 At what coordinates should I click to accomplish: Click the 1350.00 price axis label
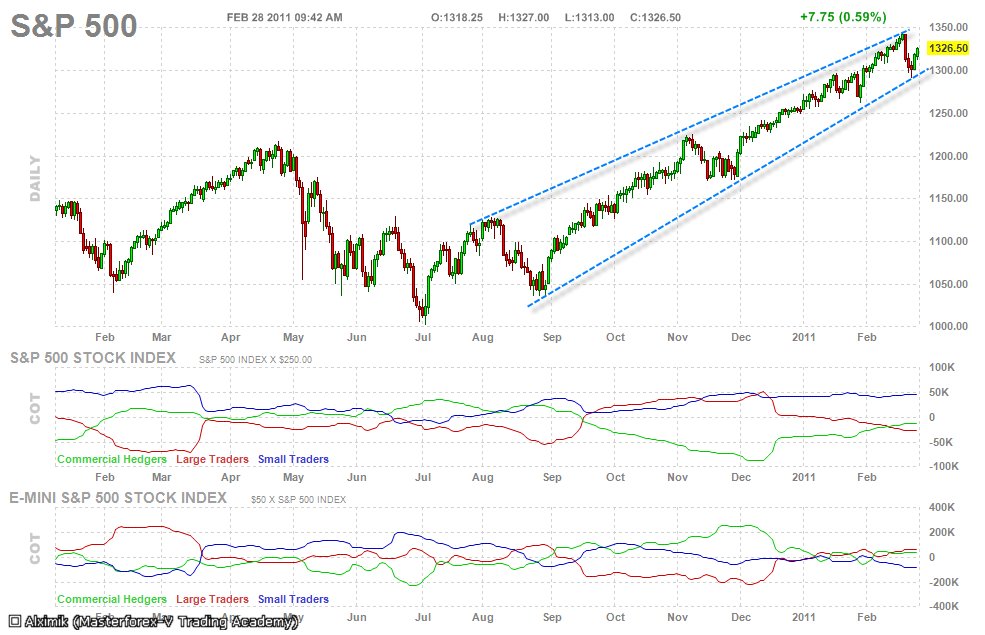coord(949,28)
